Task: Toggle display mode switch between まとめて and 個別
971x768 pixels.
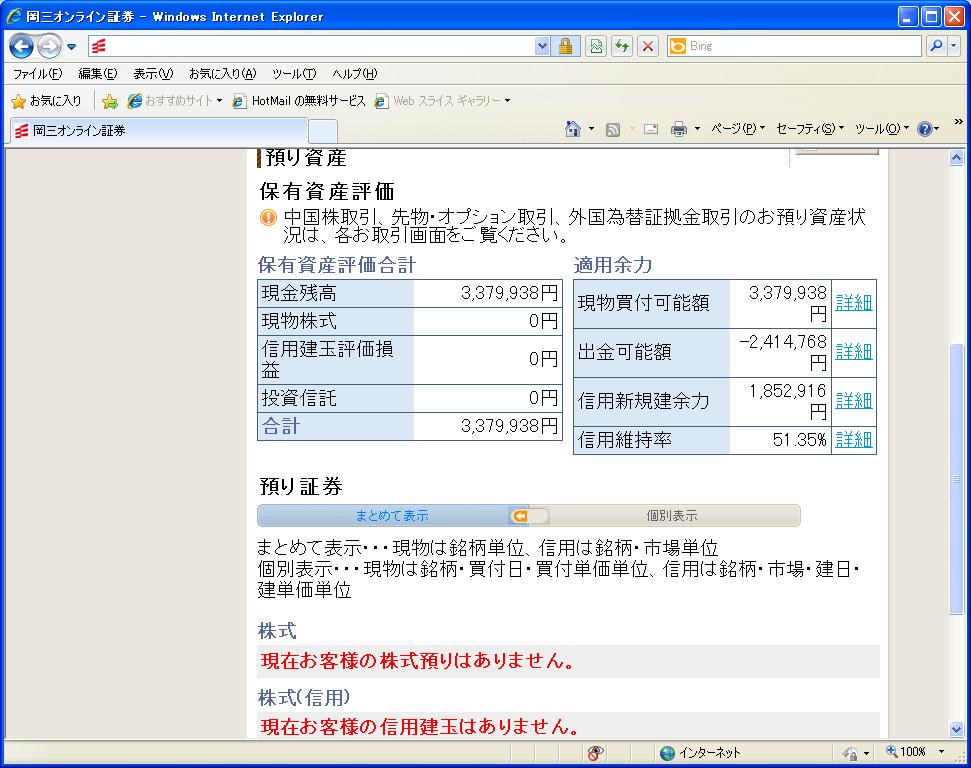Action: pyautogui.click(x=529, y=516)
